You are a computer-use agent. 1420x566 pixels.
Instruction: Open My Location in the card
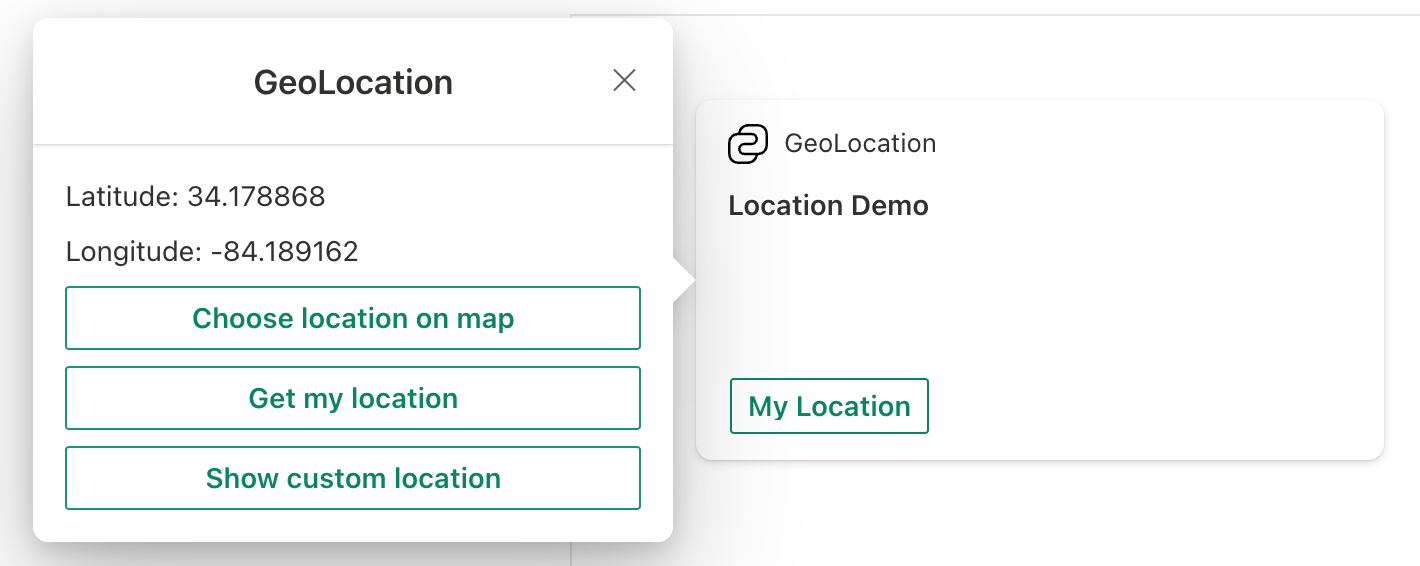pos(829,406)
